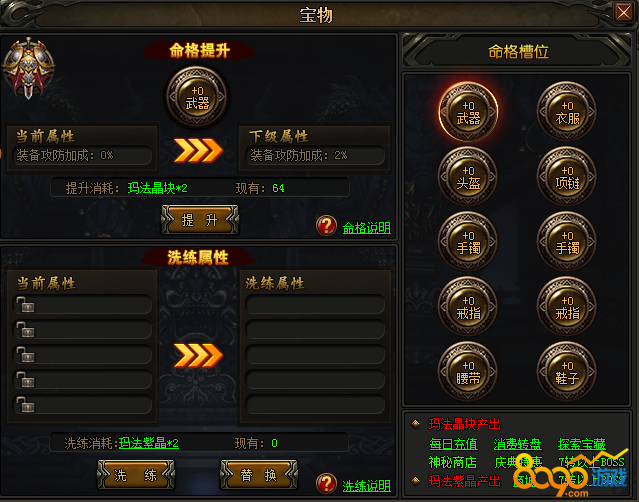
Task: Toggle the fifth attribute lock in 当前属性
Action: 25,405
